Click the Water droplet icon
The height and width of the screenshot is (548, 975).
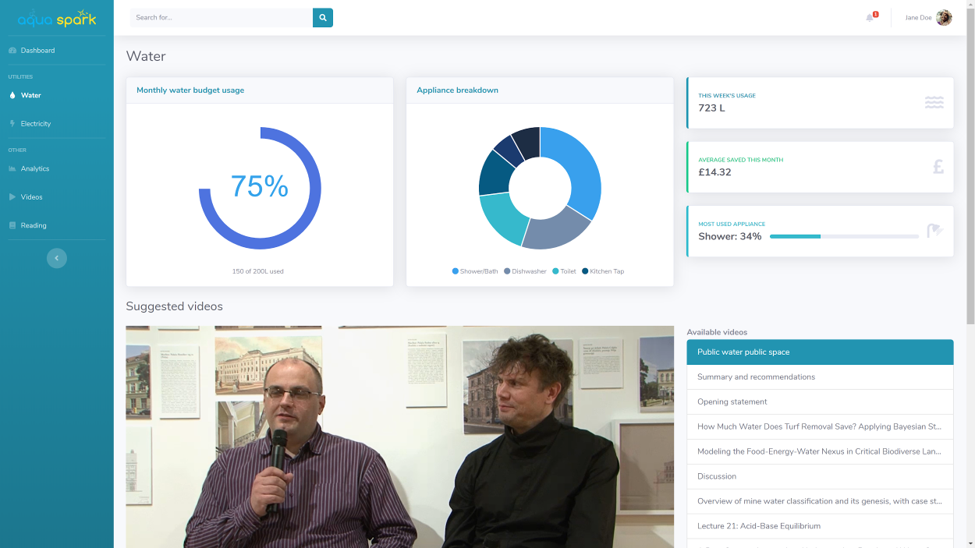(x=12, y=95)
